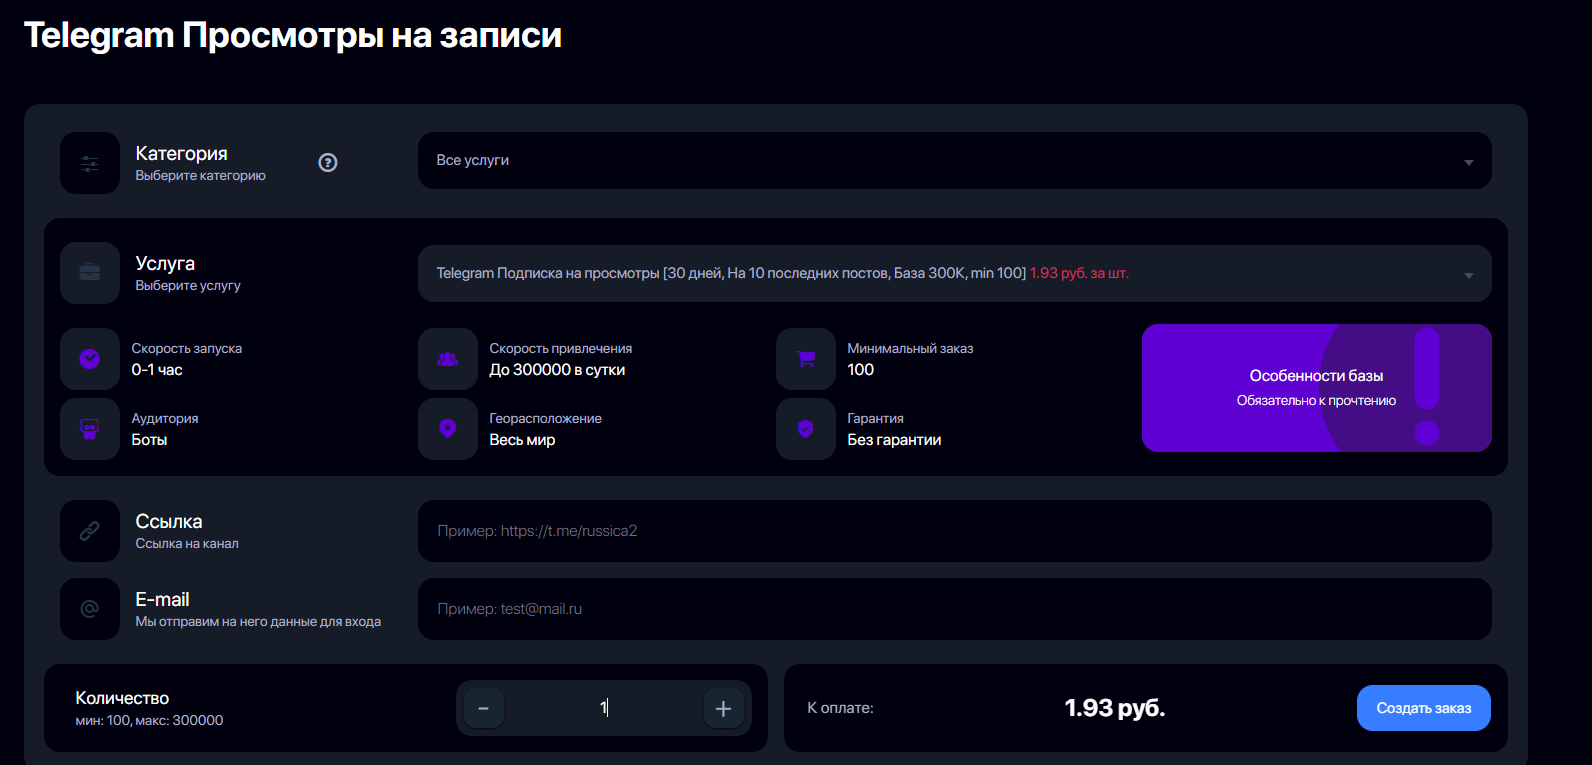
Task: Click the service dropdown arrow
Action: (x=1469, y=275)
